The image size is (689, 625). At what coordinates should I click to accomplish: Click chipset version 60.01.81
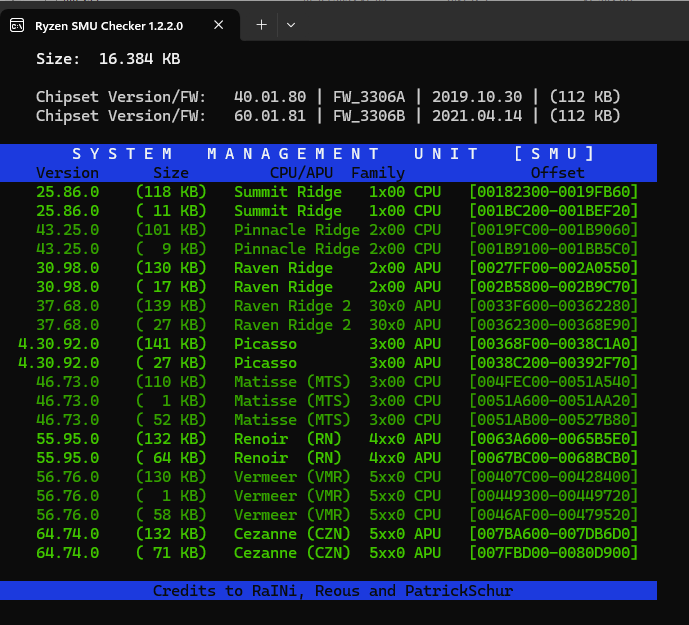point(270,116)
